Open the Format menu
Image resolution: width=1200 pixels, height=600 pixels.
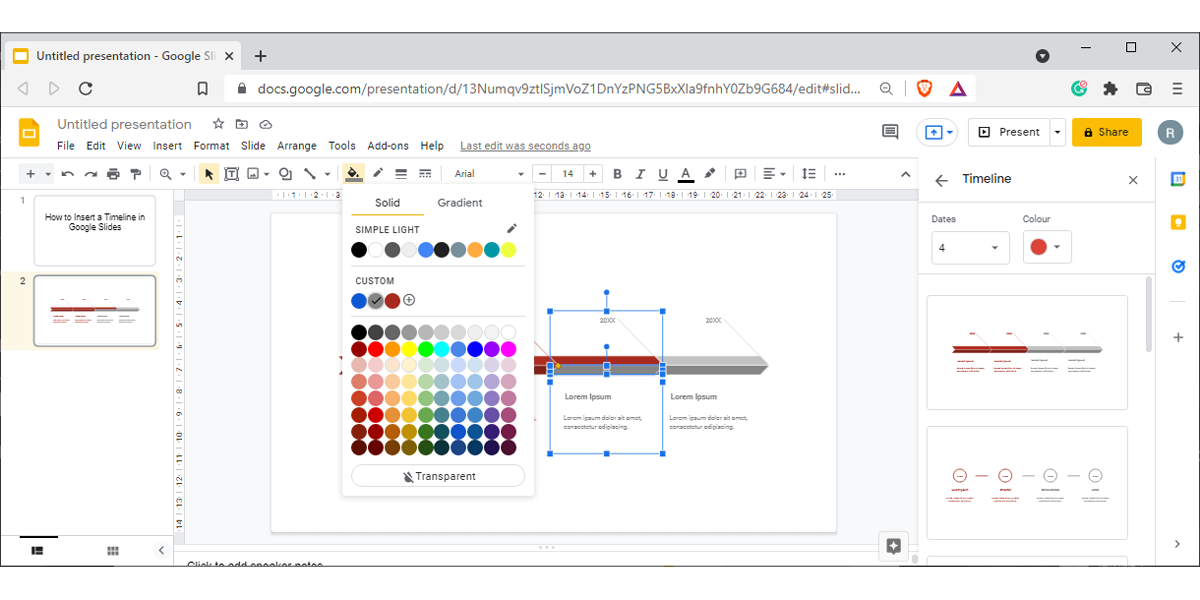click(x=211, y=146)
